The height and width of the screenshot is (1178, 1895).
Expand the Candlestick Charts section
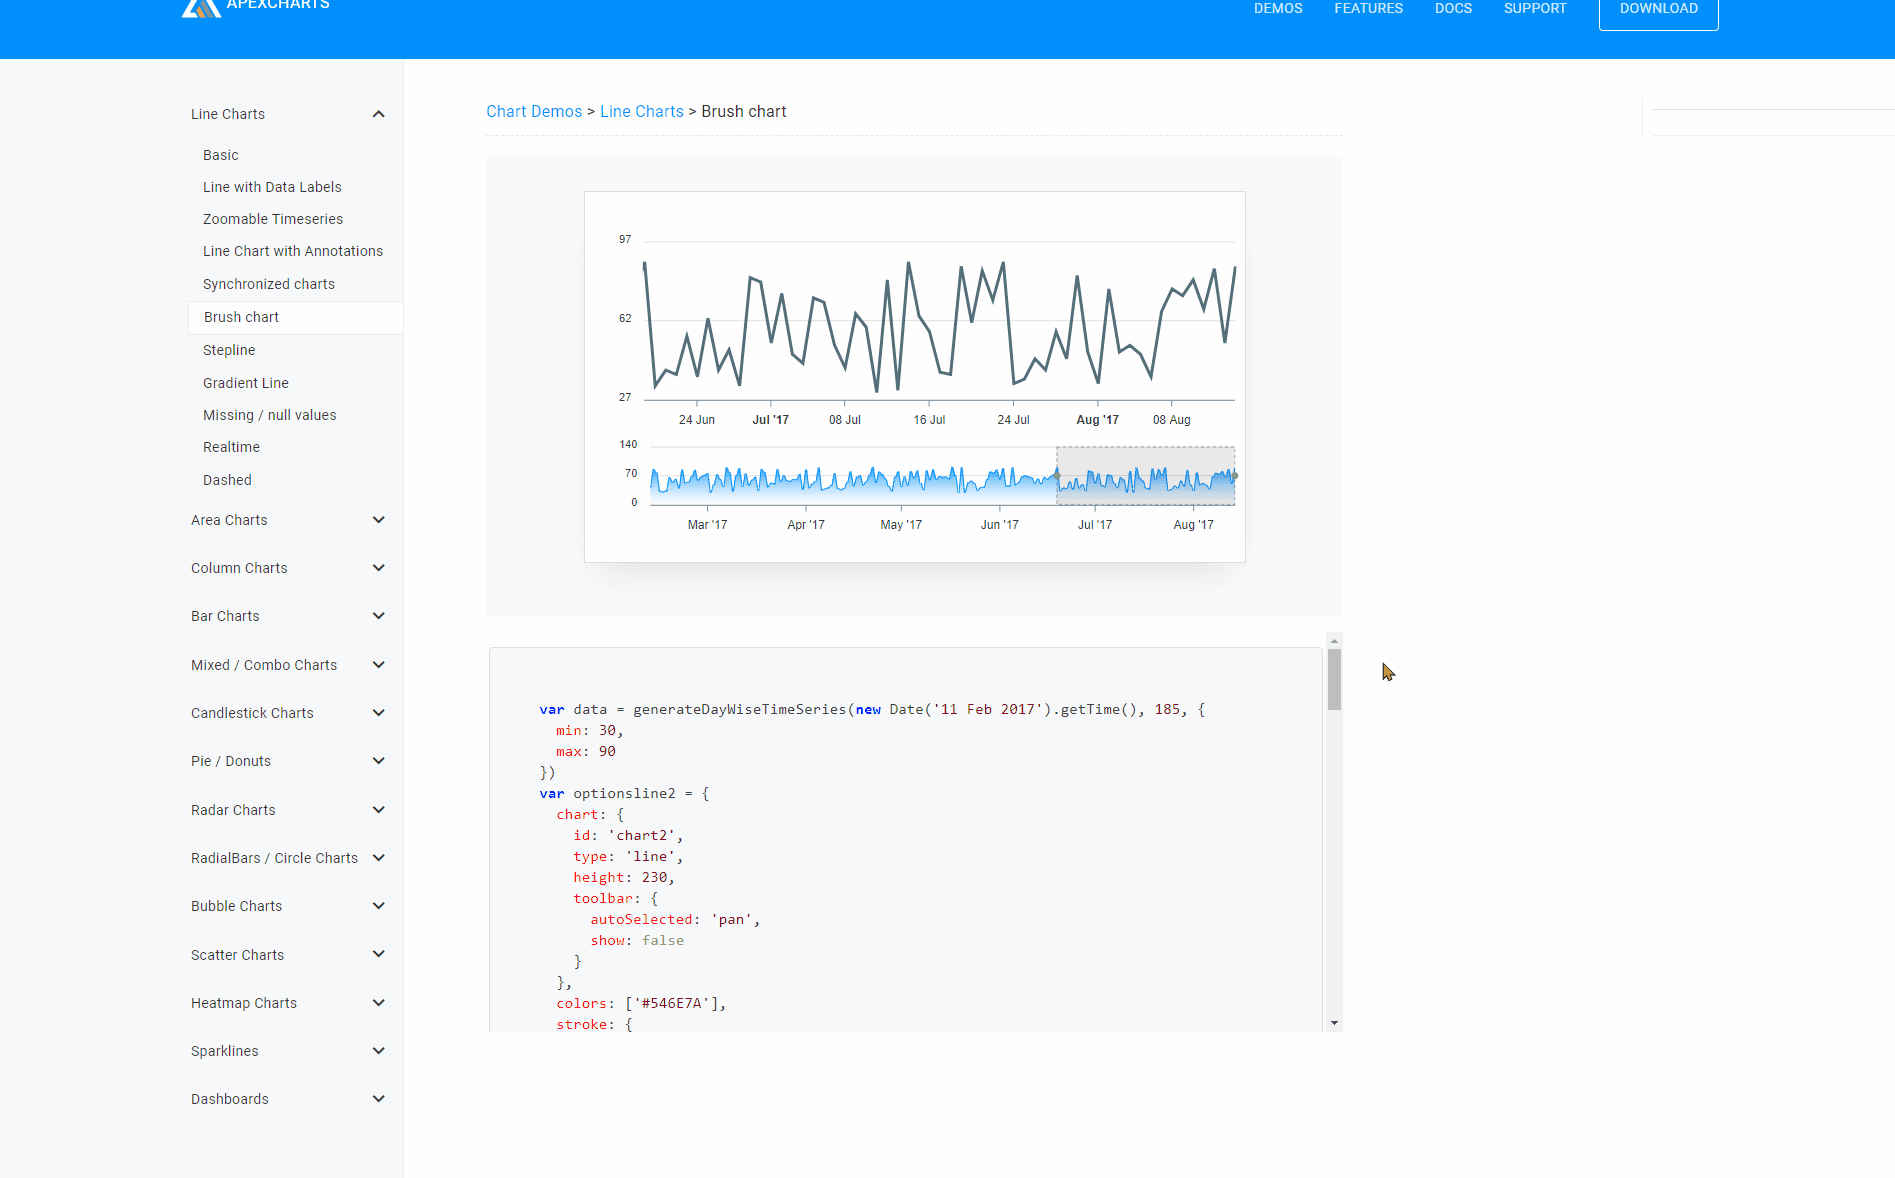point(379,713)
